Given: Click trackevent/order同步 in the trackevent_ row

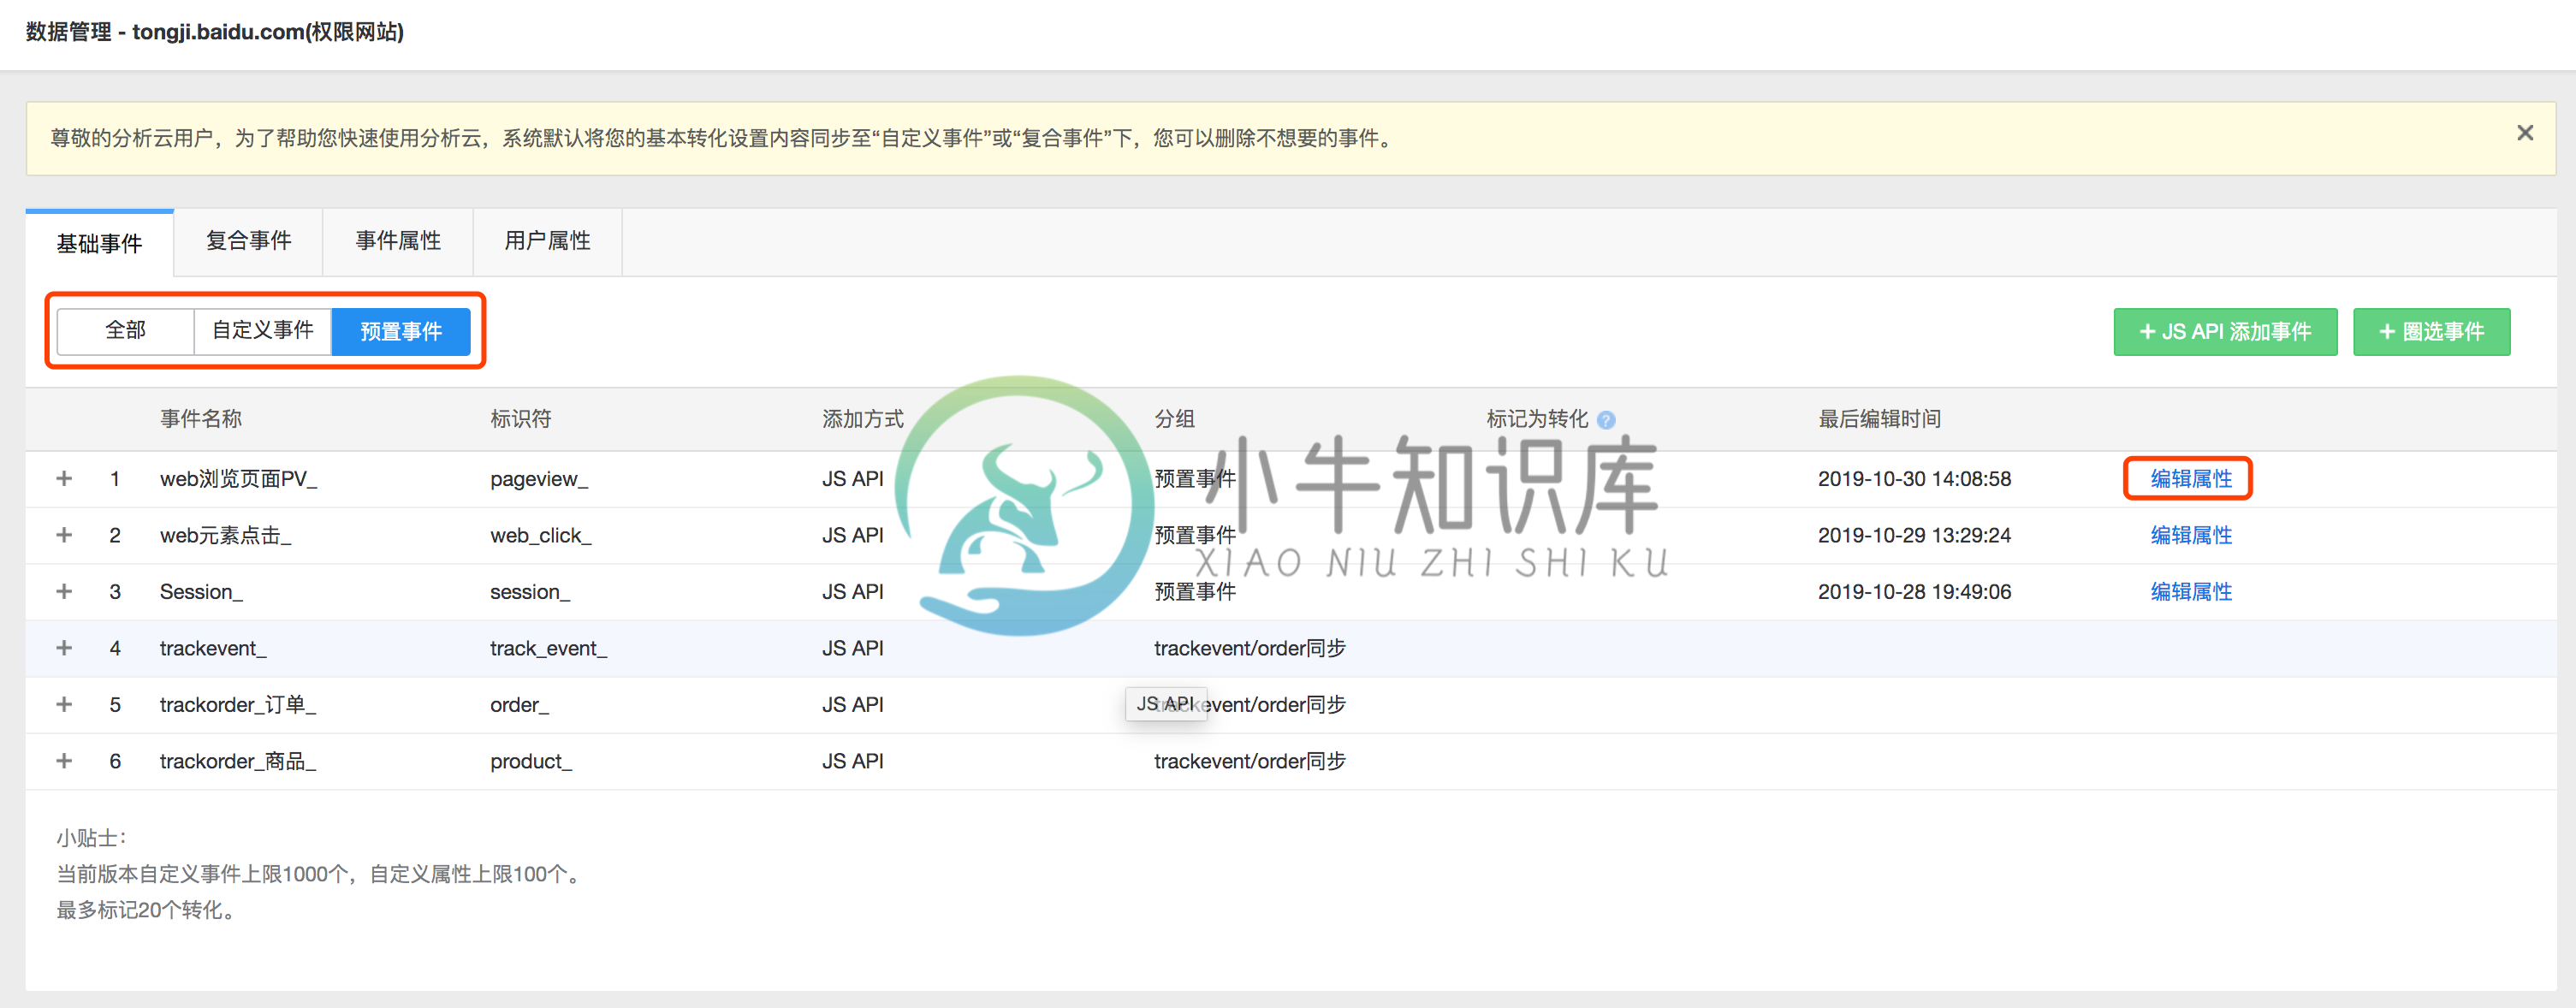Looking at the screenshot, I should coord(1250,648).
